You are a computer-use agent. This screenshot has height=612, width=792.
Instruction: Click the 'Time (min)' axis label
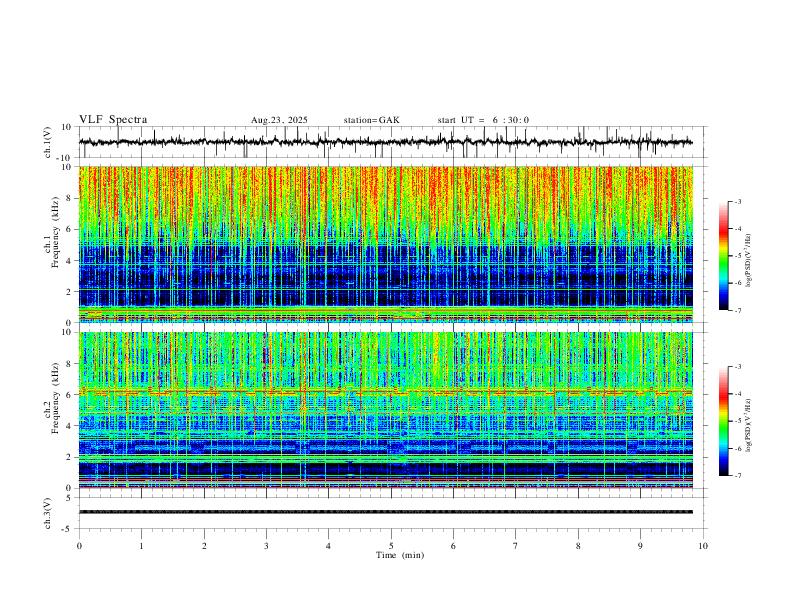click(400, 555)
